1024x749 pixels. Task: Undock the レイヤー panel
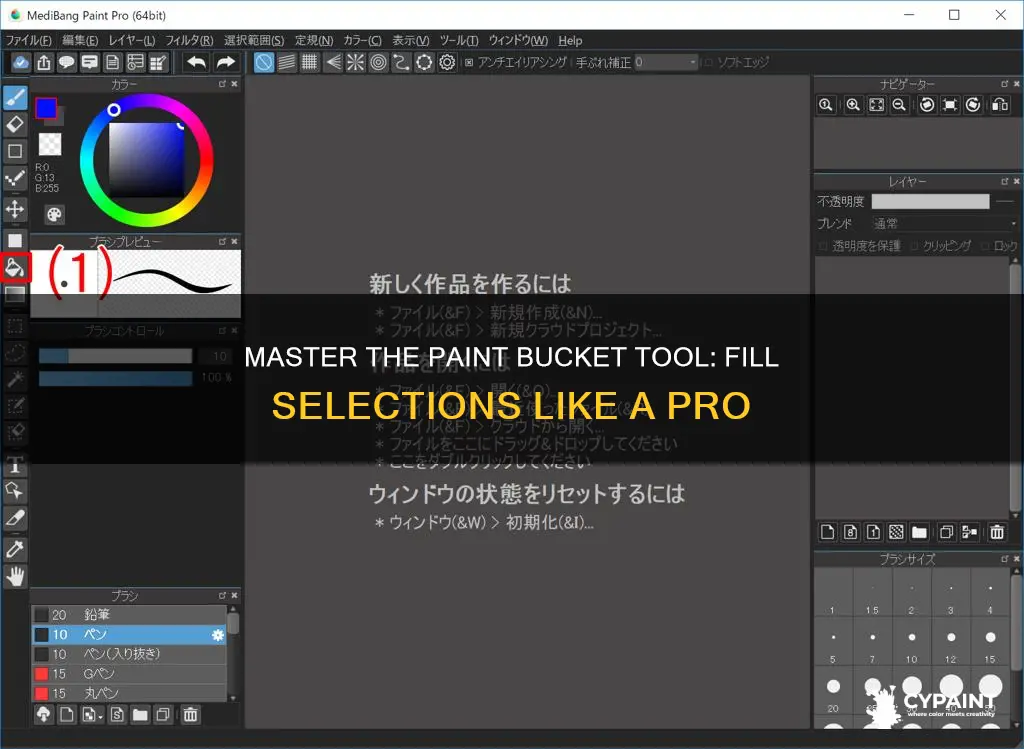[x=1004, y=181]
